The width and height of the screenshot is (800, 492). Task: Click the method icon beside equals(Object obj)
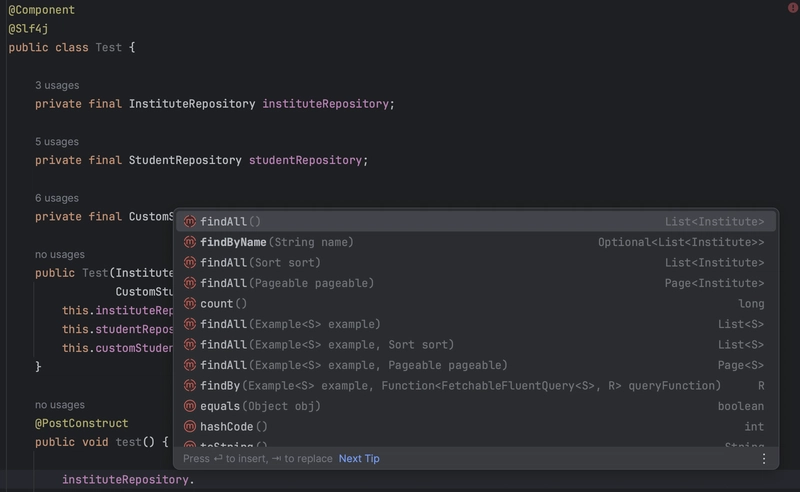coord(190,406)
